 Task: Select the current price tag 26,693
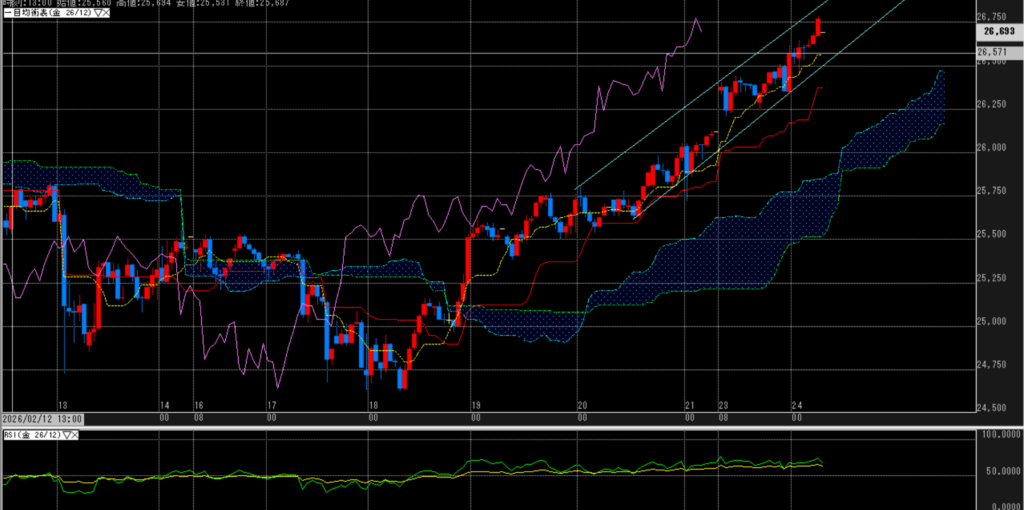click(x=996, y=32)
